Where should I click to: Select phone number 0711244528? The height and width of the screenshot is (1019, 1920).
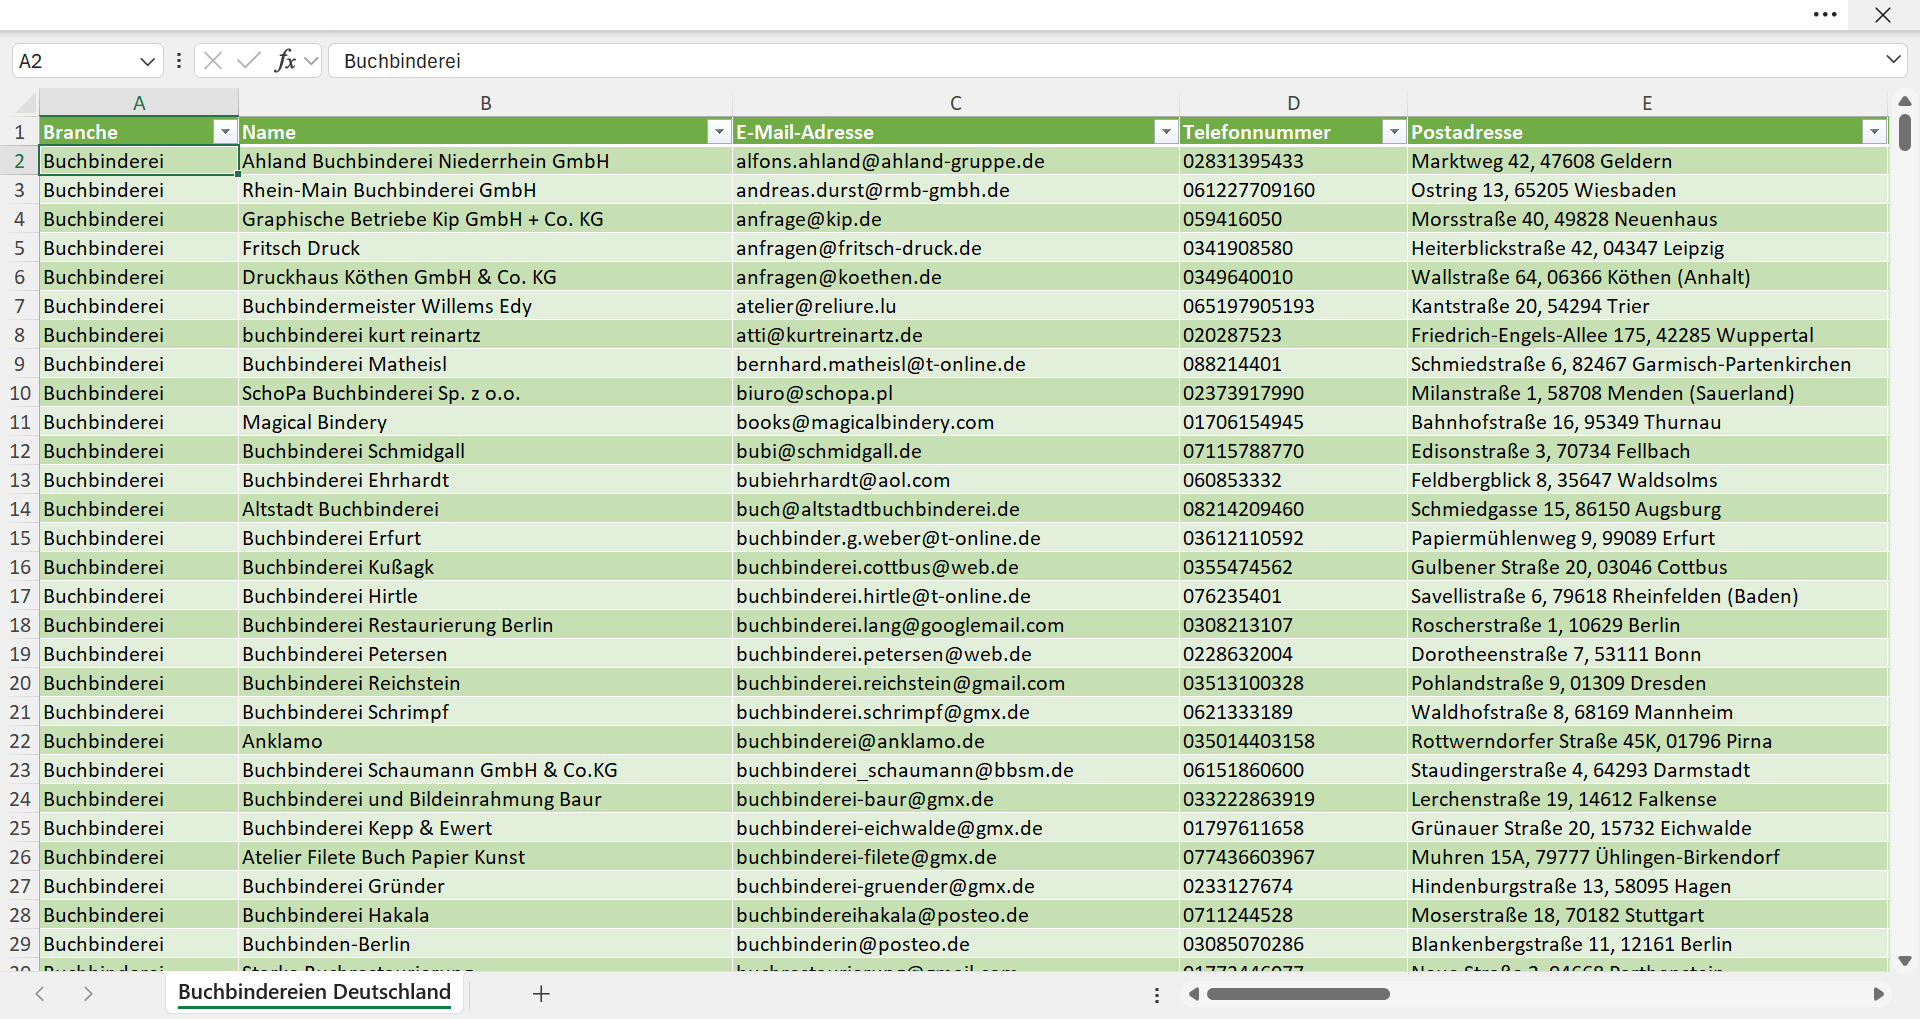1294,915
